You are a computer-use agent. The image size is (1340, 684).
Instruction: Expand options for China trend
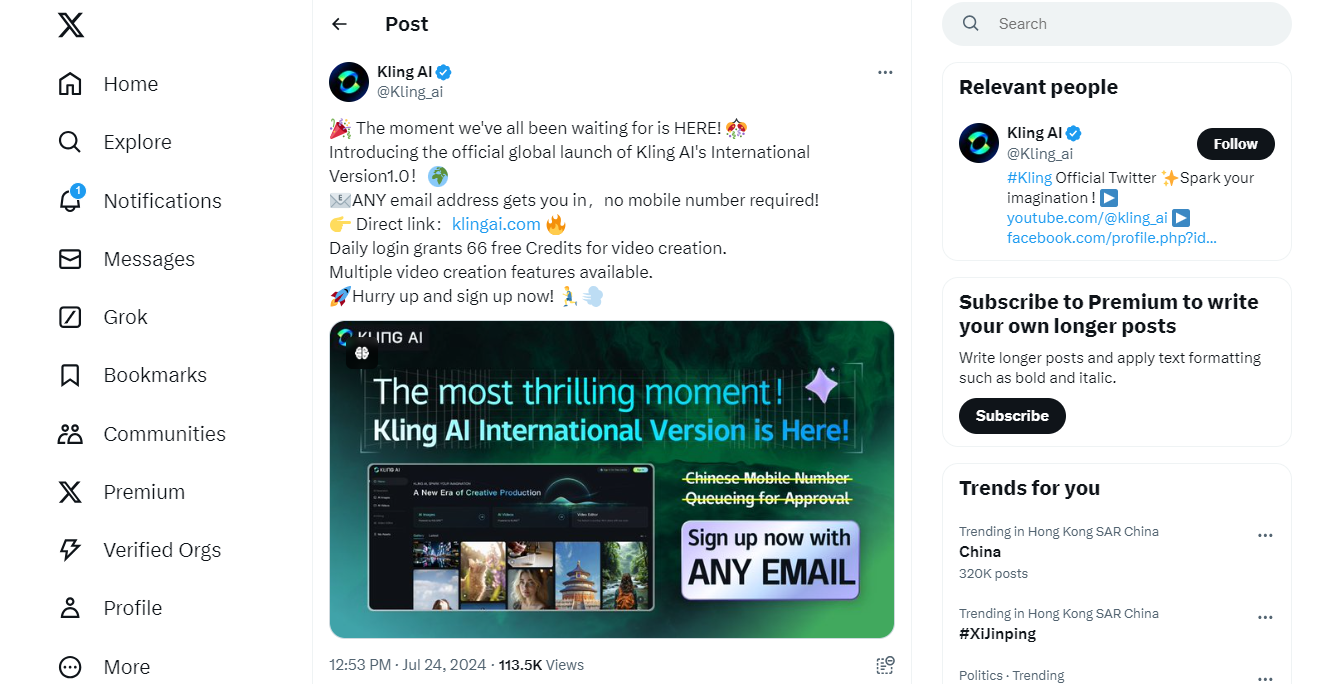(1265, 535)
